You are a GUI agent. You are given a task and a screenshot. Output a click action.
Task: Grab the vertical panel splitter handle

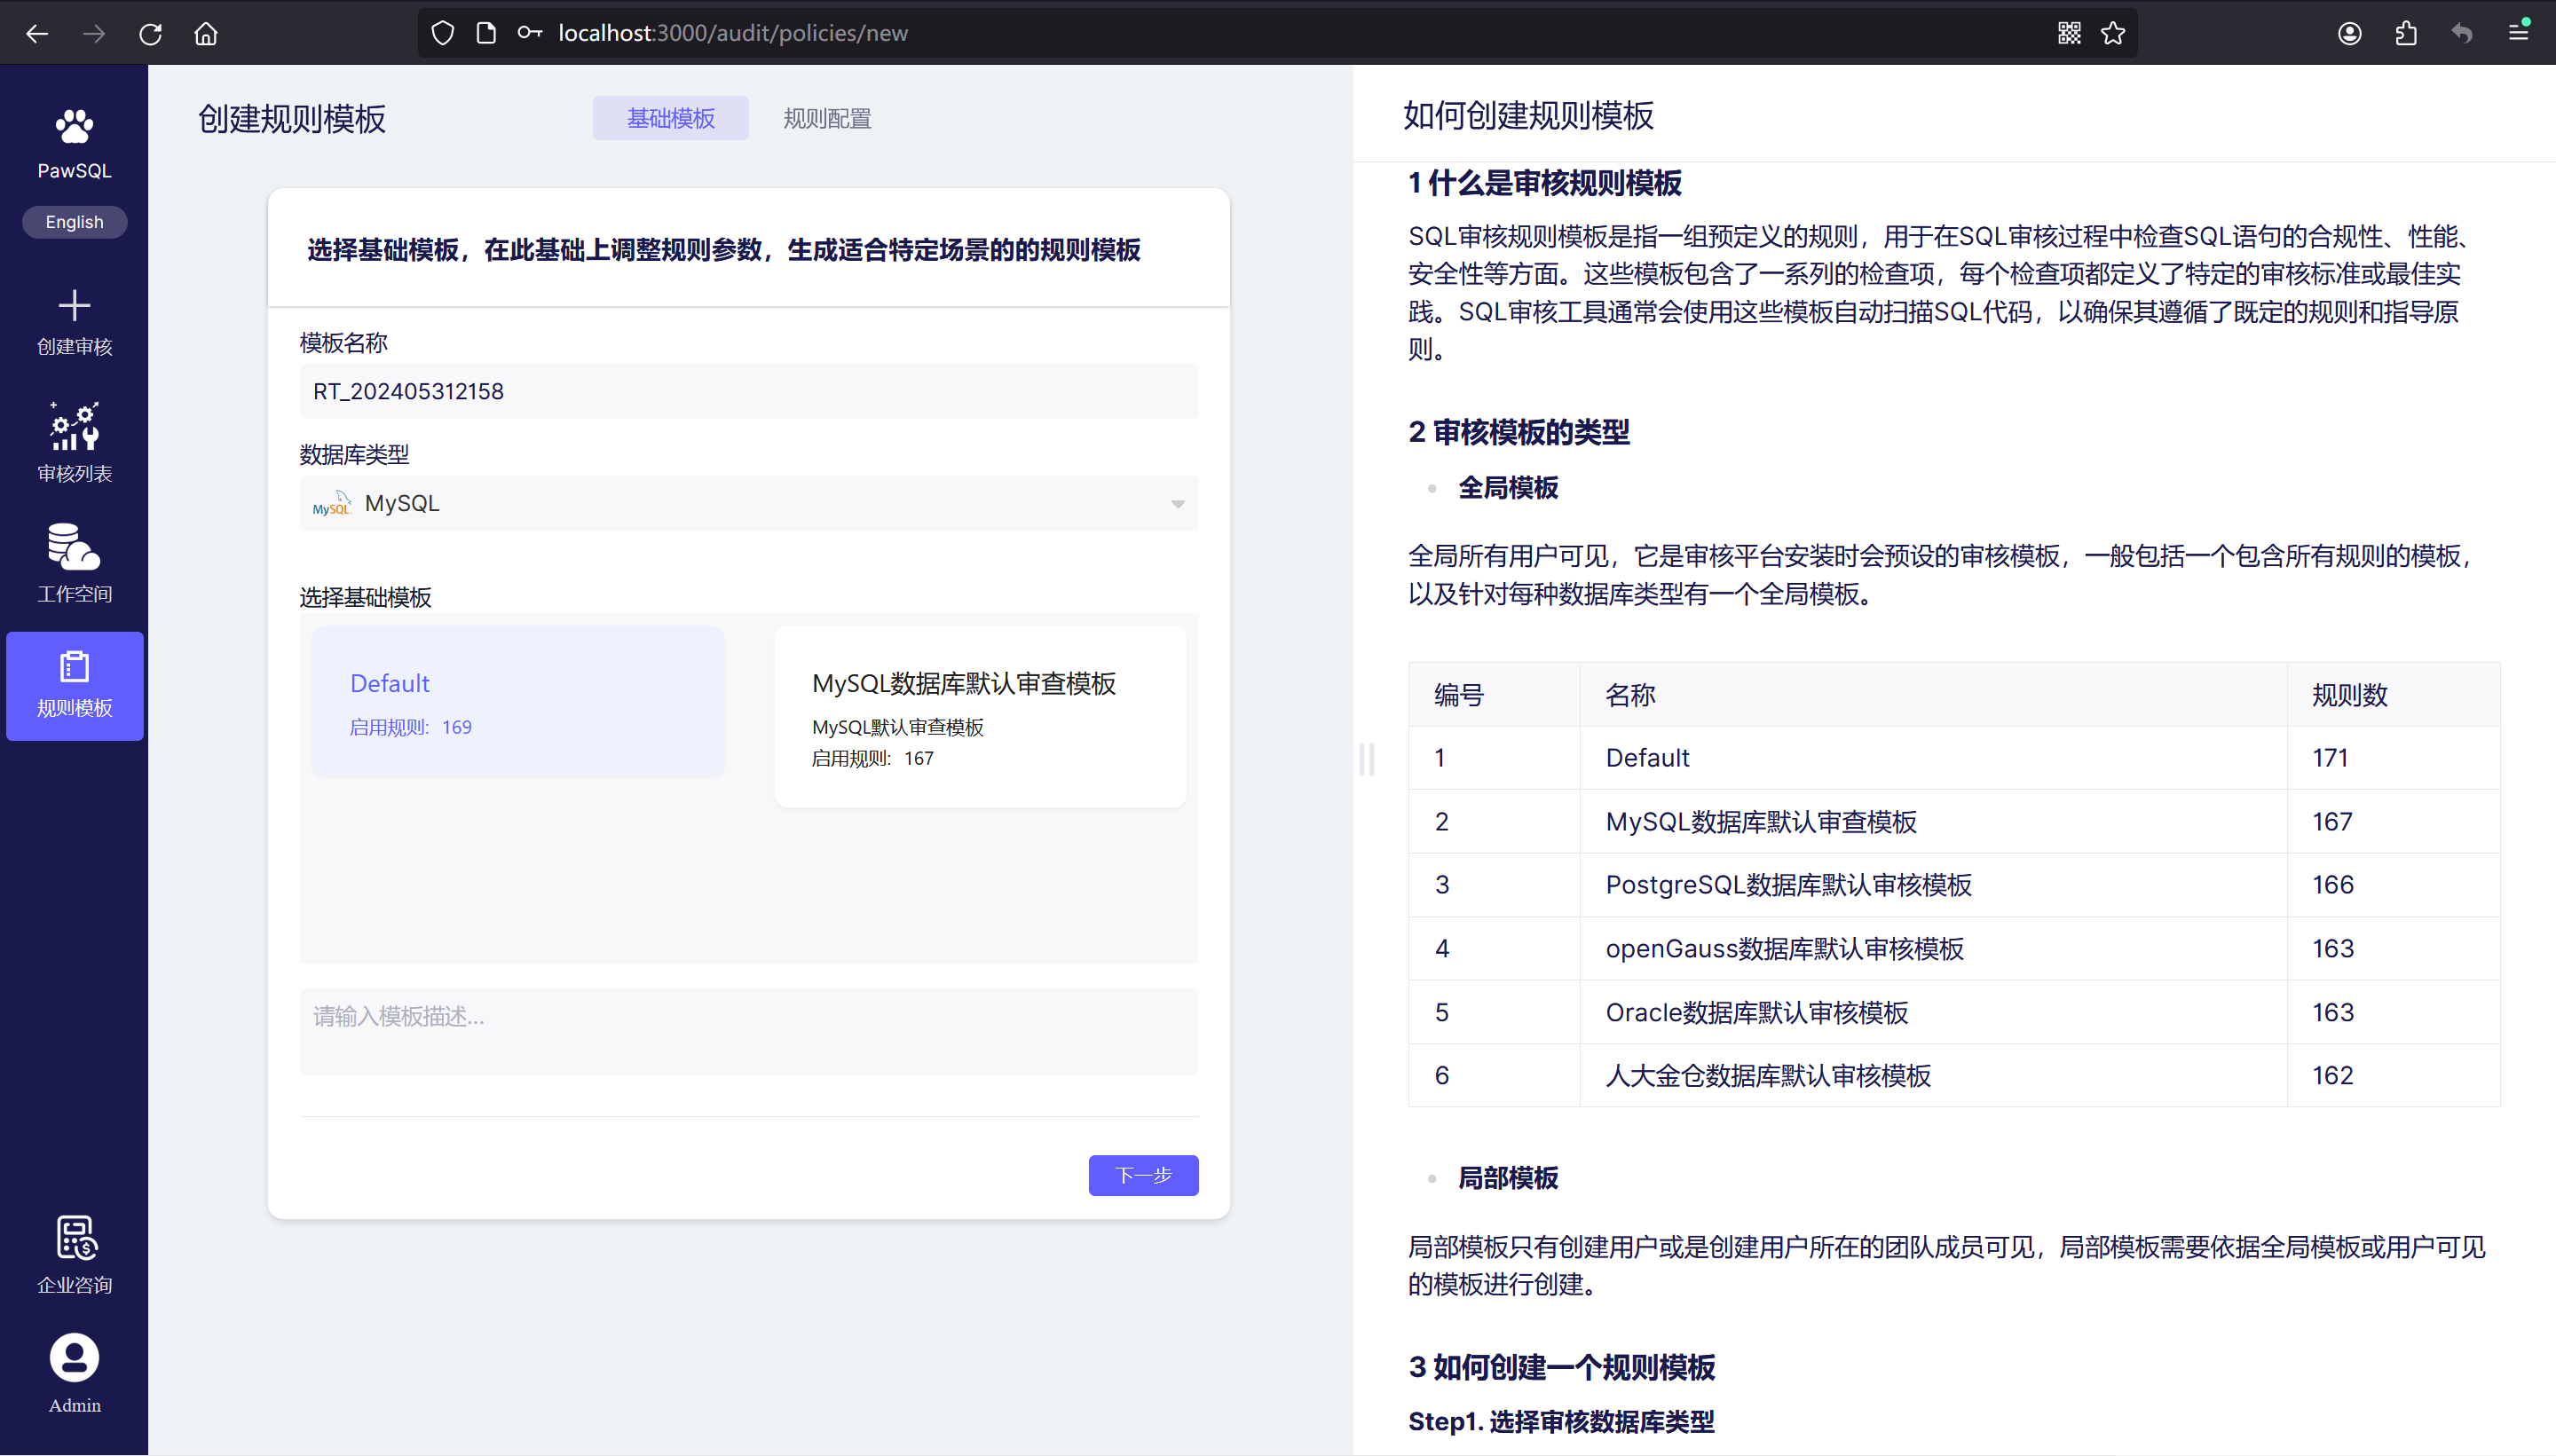[x=1366, y=759]
